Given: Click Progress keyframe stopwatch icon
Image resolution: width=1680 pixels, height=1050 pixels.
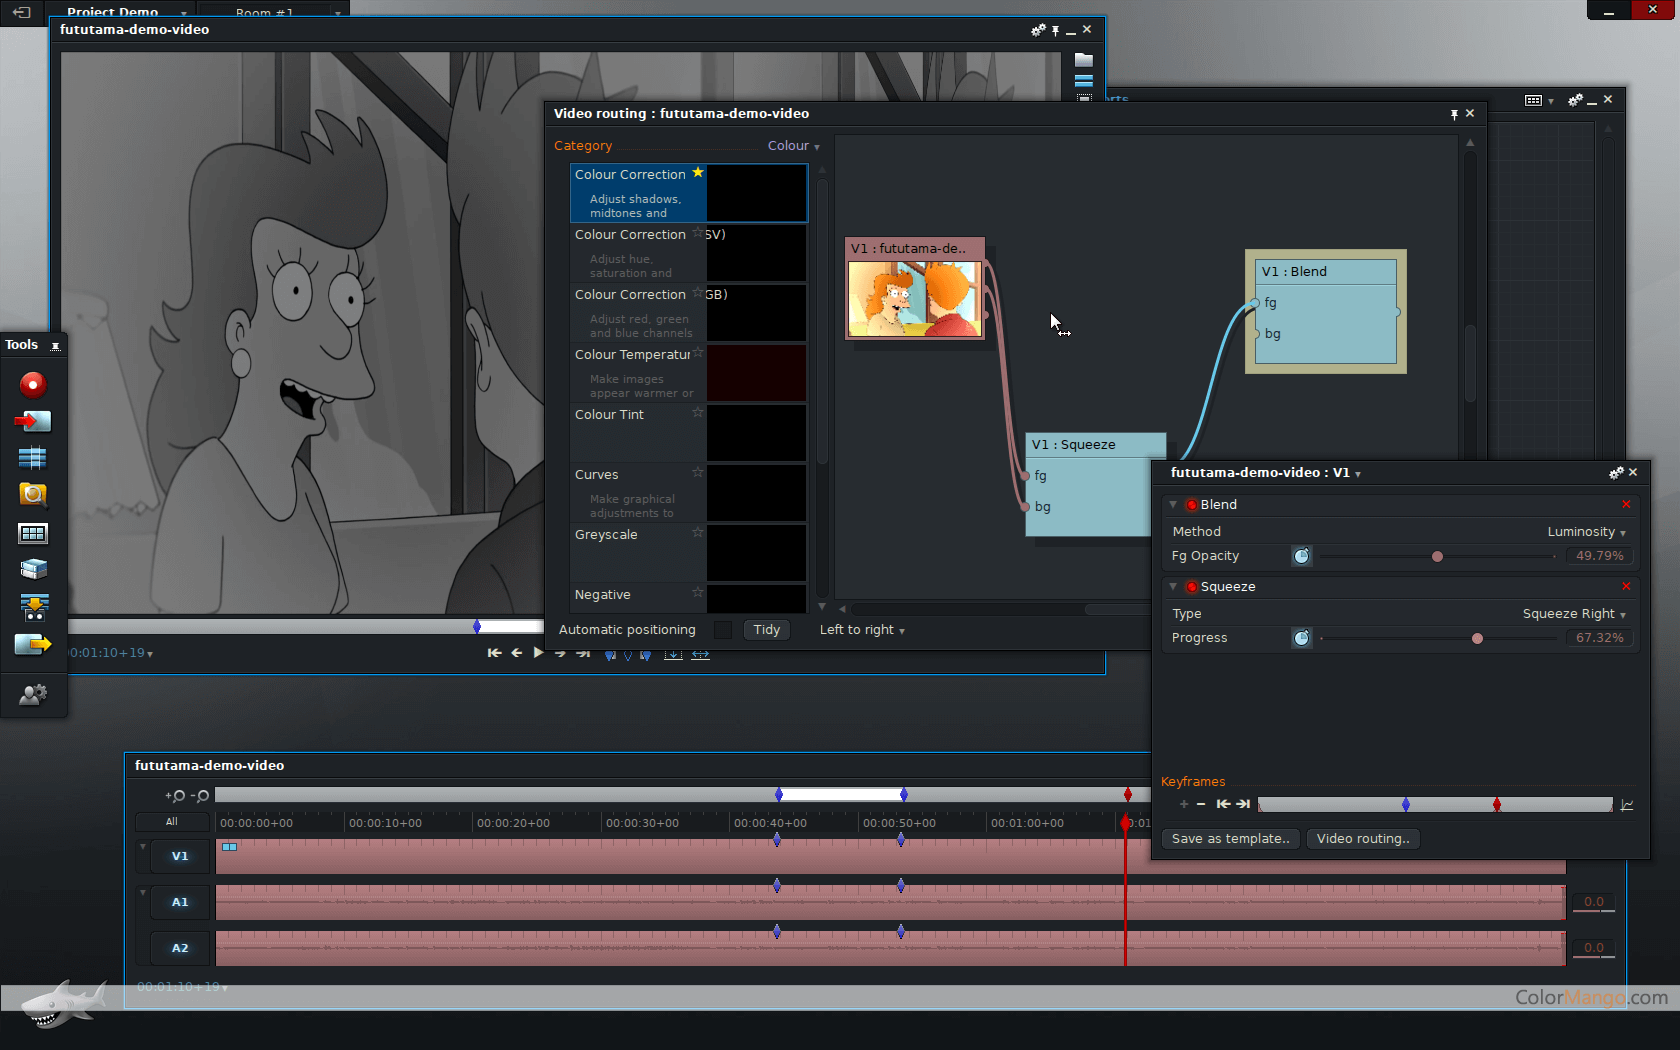Looking at the screenshot, I should click(x=1301, y=638).
